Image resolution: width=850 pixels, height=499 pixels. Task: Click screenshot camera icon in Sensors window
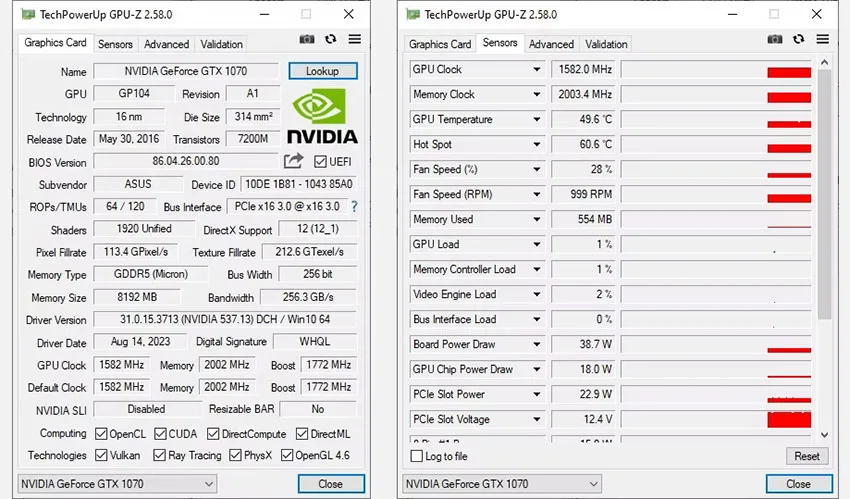click(775, 39)
